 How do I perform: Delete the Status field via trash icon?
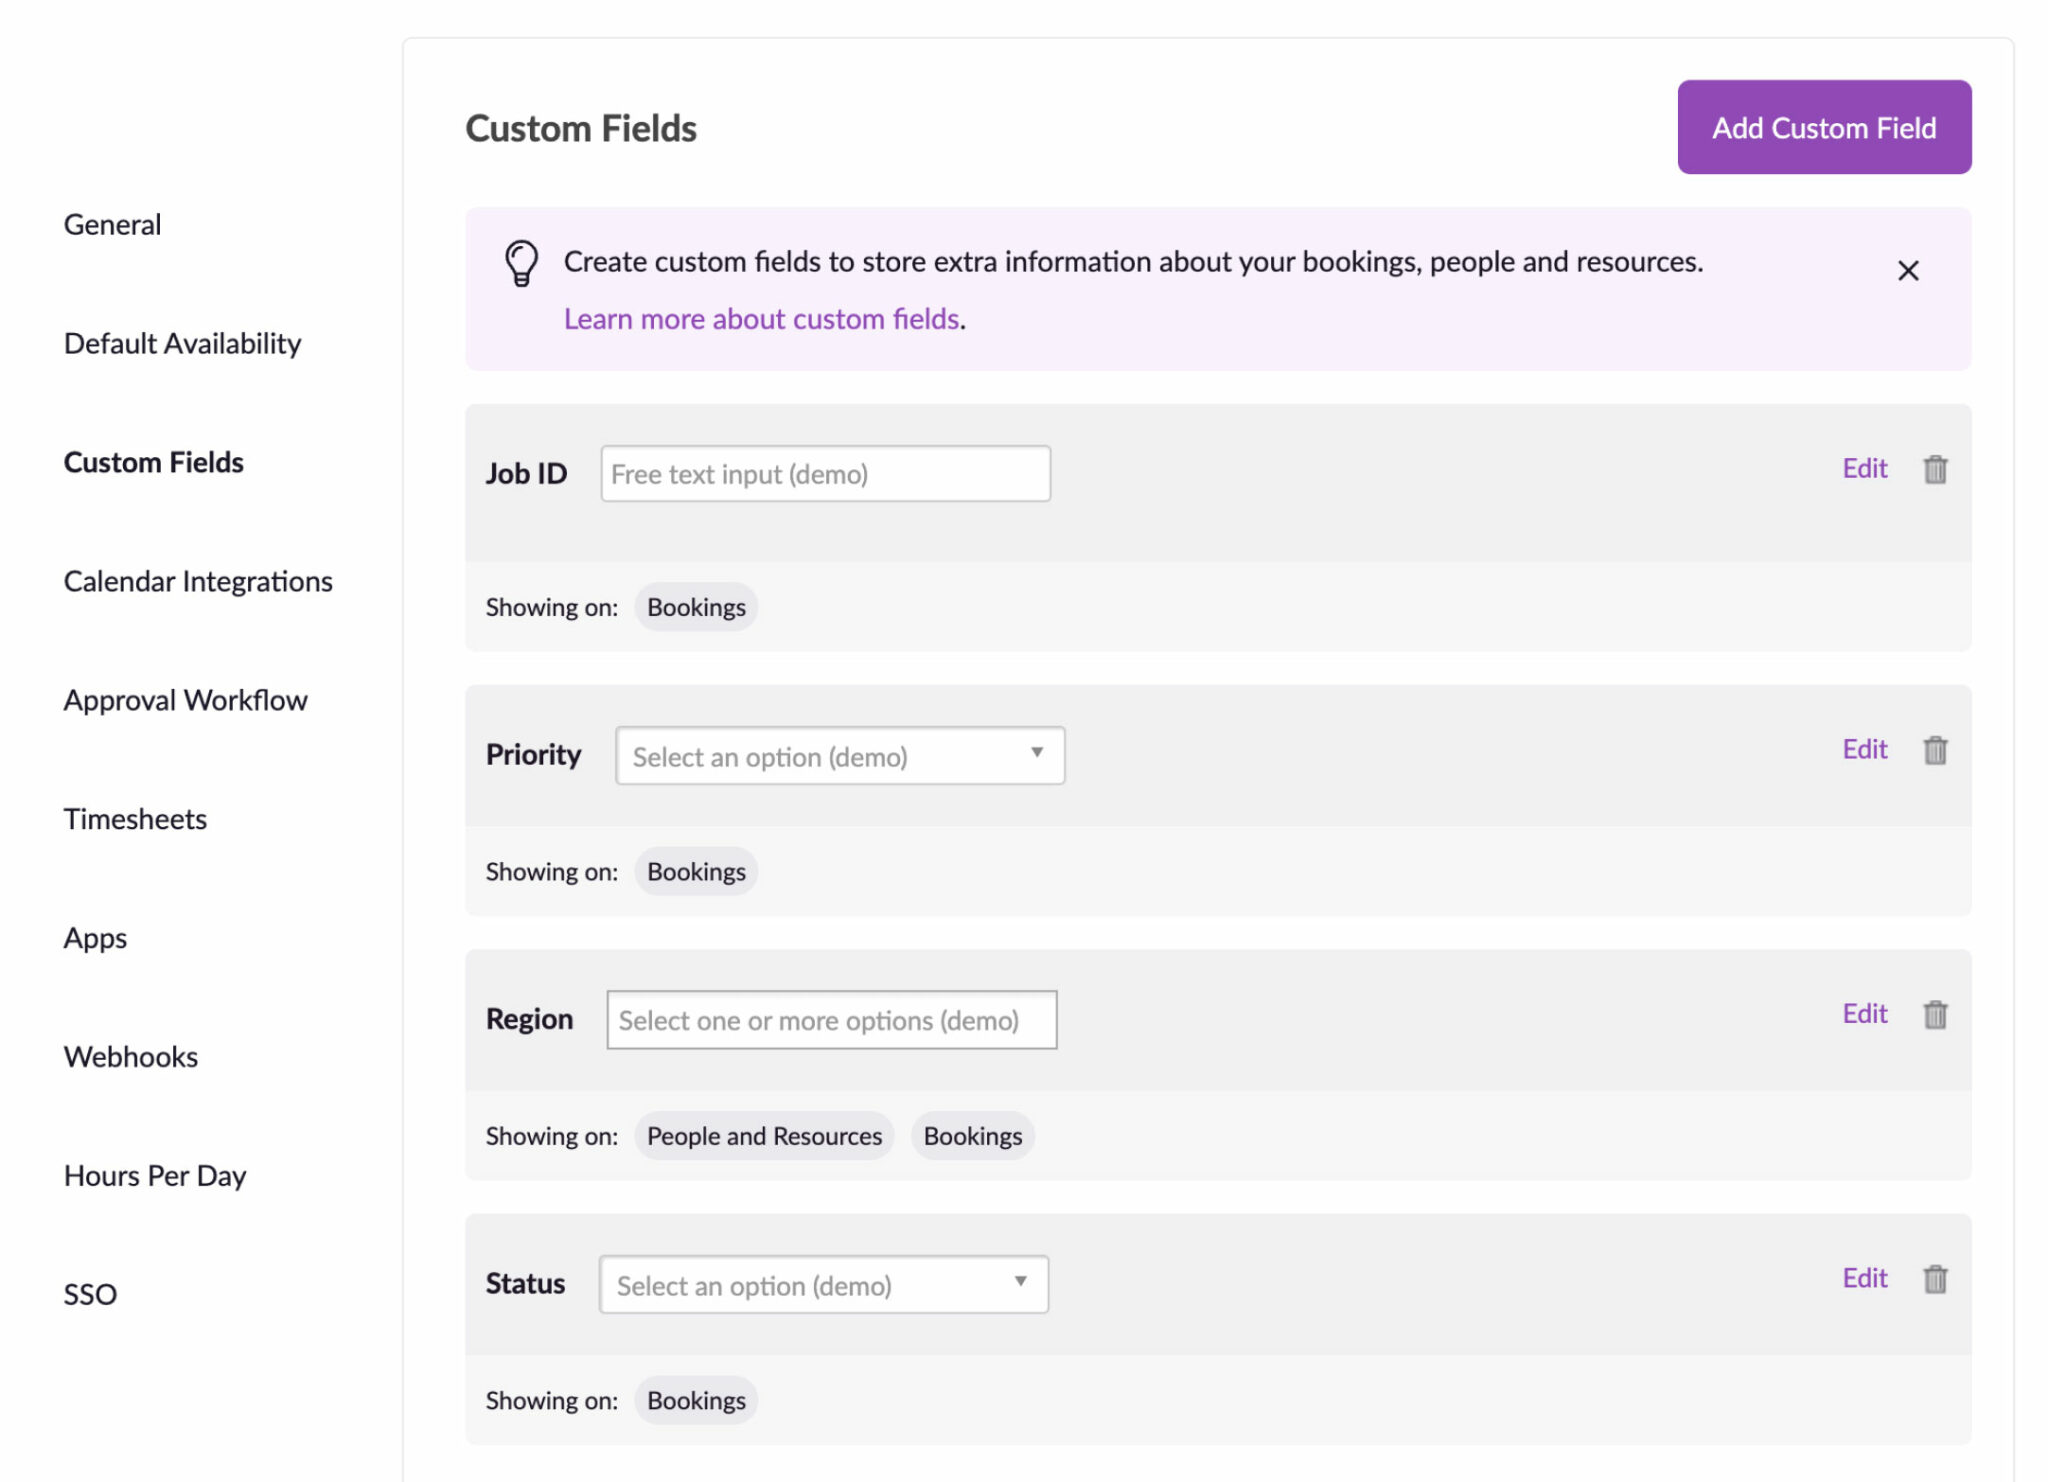coord(1936,1278)
